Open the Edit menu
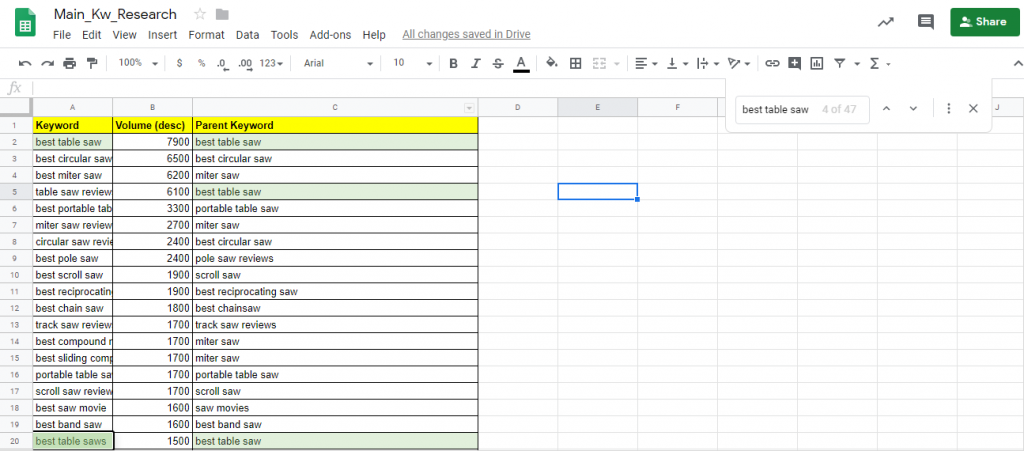 pyautogui.click(x=91, y=35)
